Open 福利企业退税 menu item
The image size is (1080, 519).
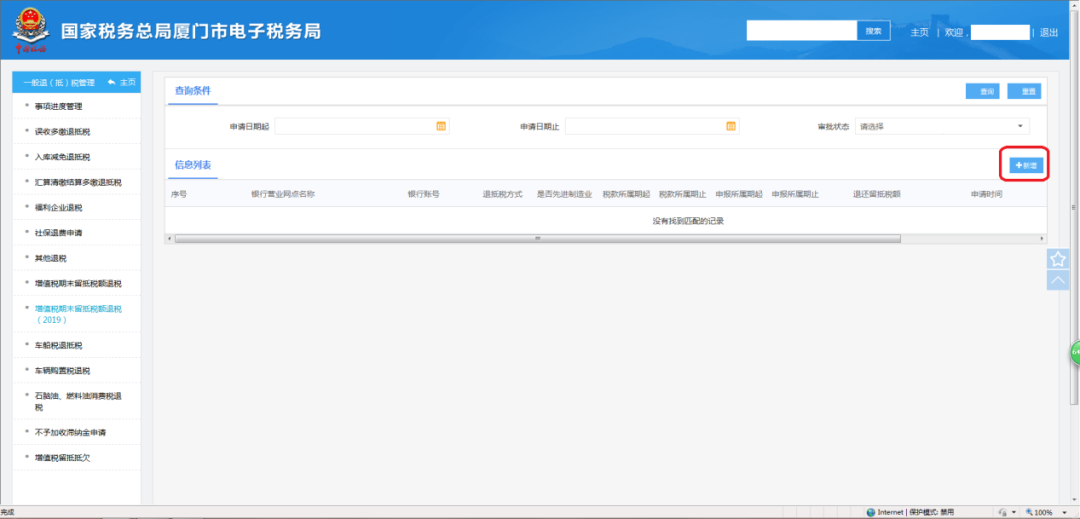[59, 207]
